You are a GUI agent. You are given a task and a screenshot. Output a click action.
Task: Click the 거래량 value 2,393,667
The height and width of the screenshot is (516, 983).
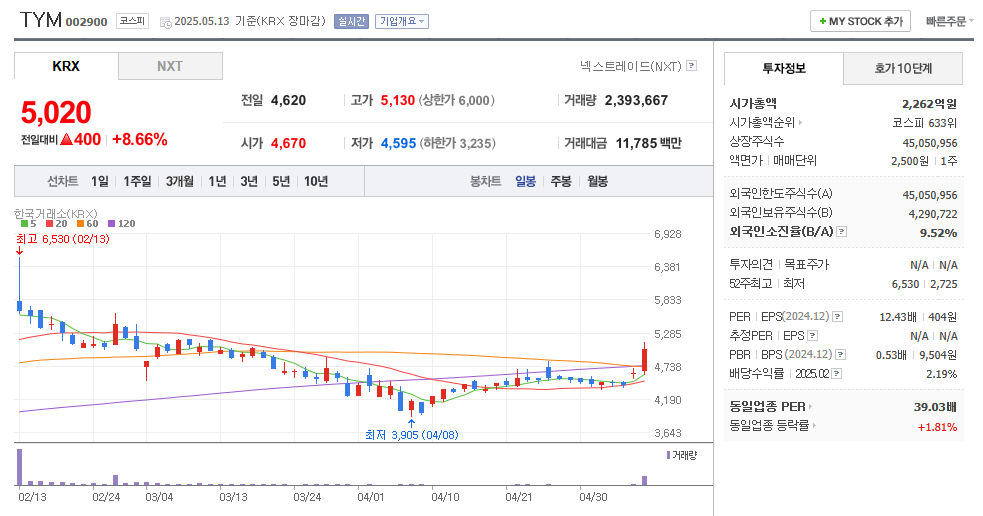pos(636,100)
